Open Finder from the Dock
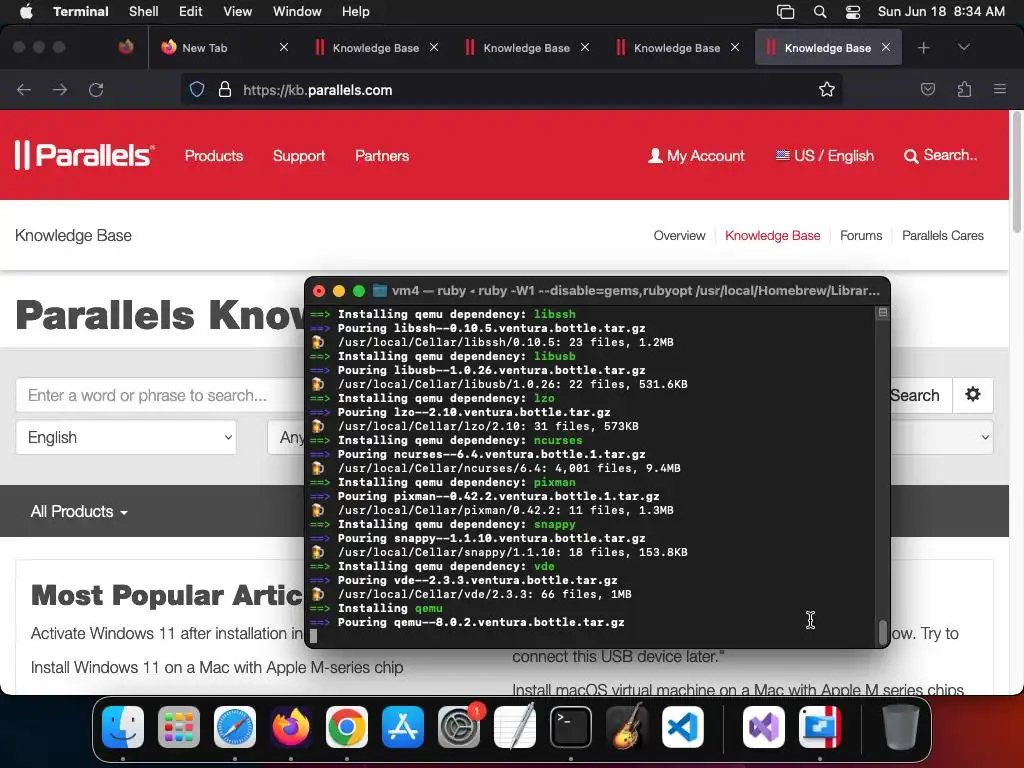 point(123,727)
